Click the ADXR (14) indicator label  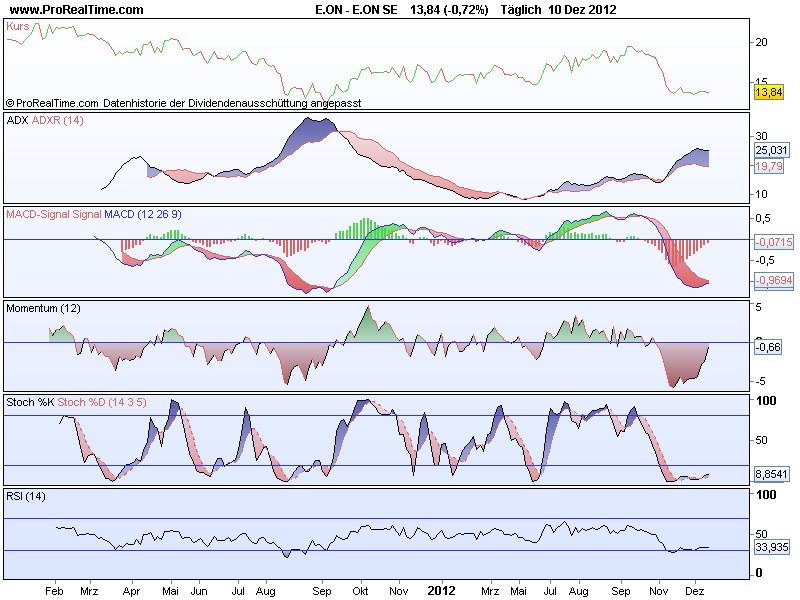[57, 120]
